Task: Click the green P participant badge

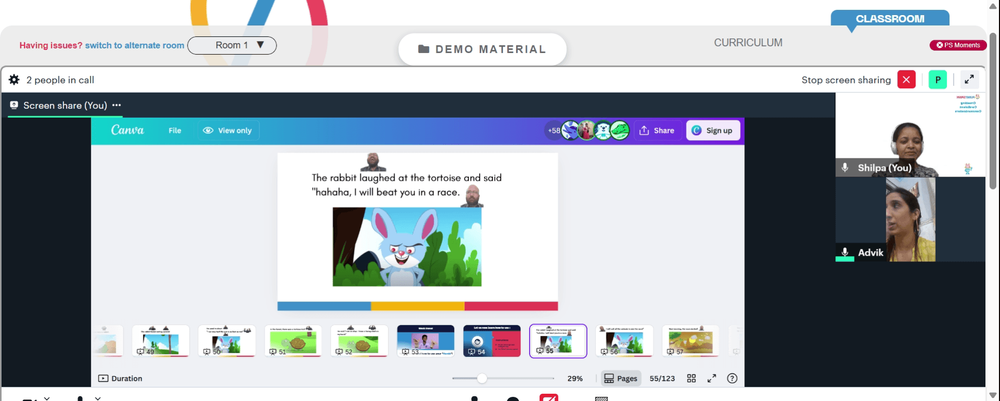Action: [x=938, y=80]
